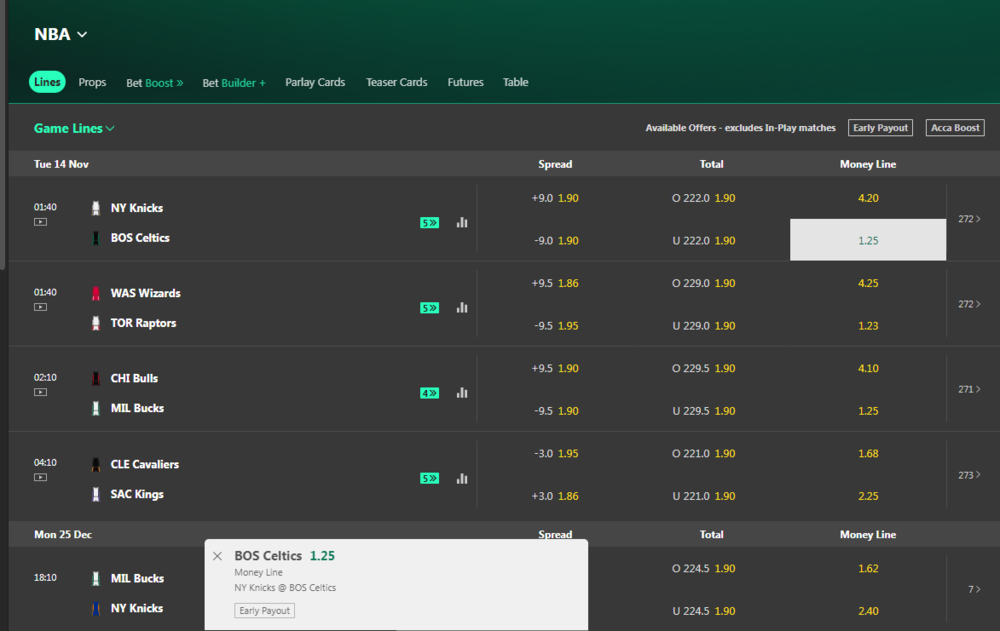Click the Acca Boost offer button

click(x=954, y=128)
